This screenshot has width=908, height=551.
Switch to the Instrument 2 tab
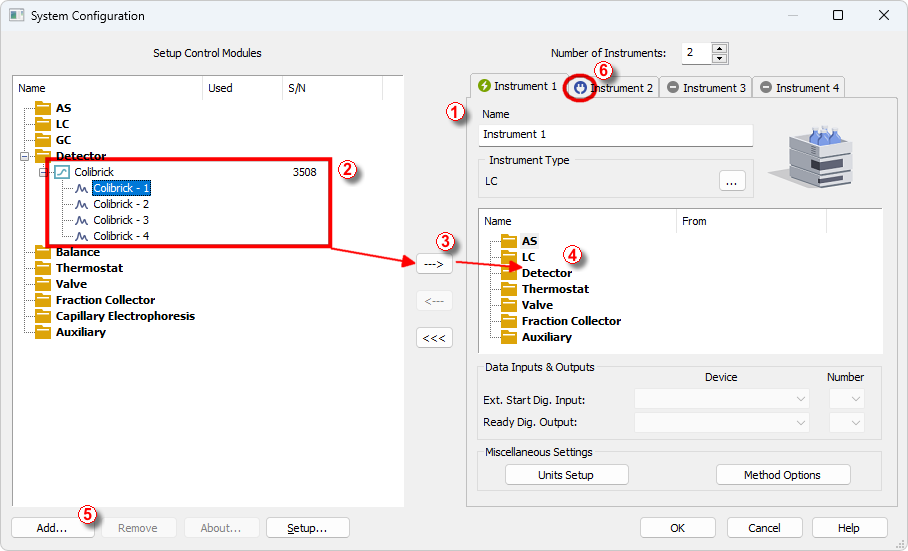[x=612, y=87]
